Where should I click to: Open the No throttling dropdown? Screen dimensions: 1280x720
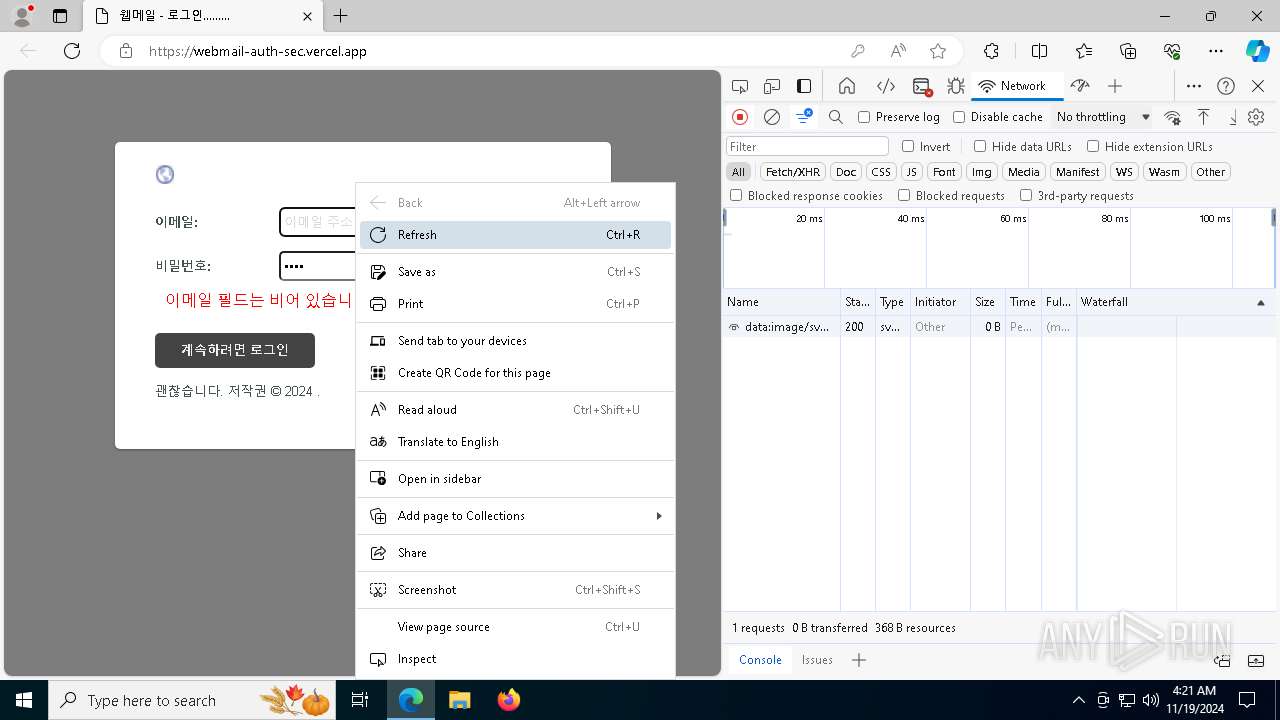tap(1103, 117)
